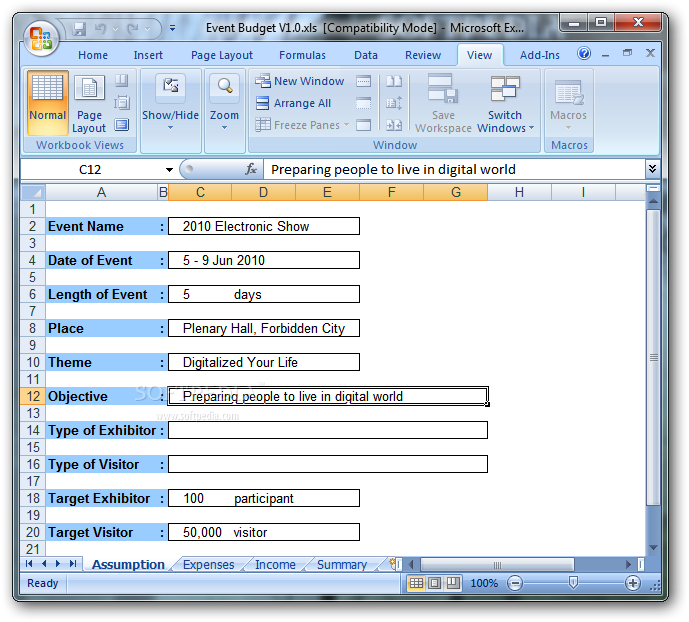Viewport: 689px width, 622px height.
Task: Click the empty Type of Exhibitor input box
Action: (328, 430)
